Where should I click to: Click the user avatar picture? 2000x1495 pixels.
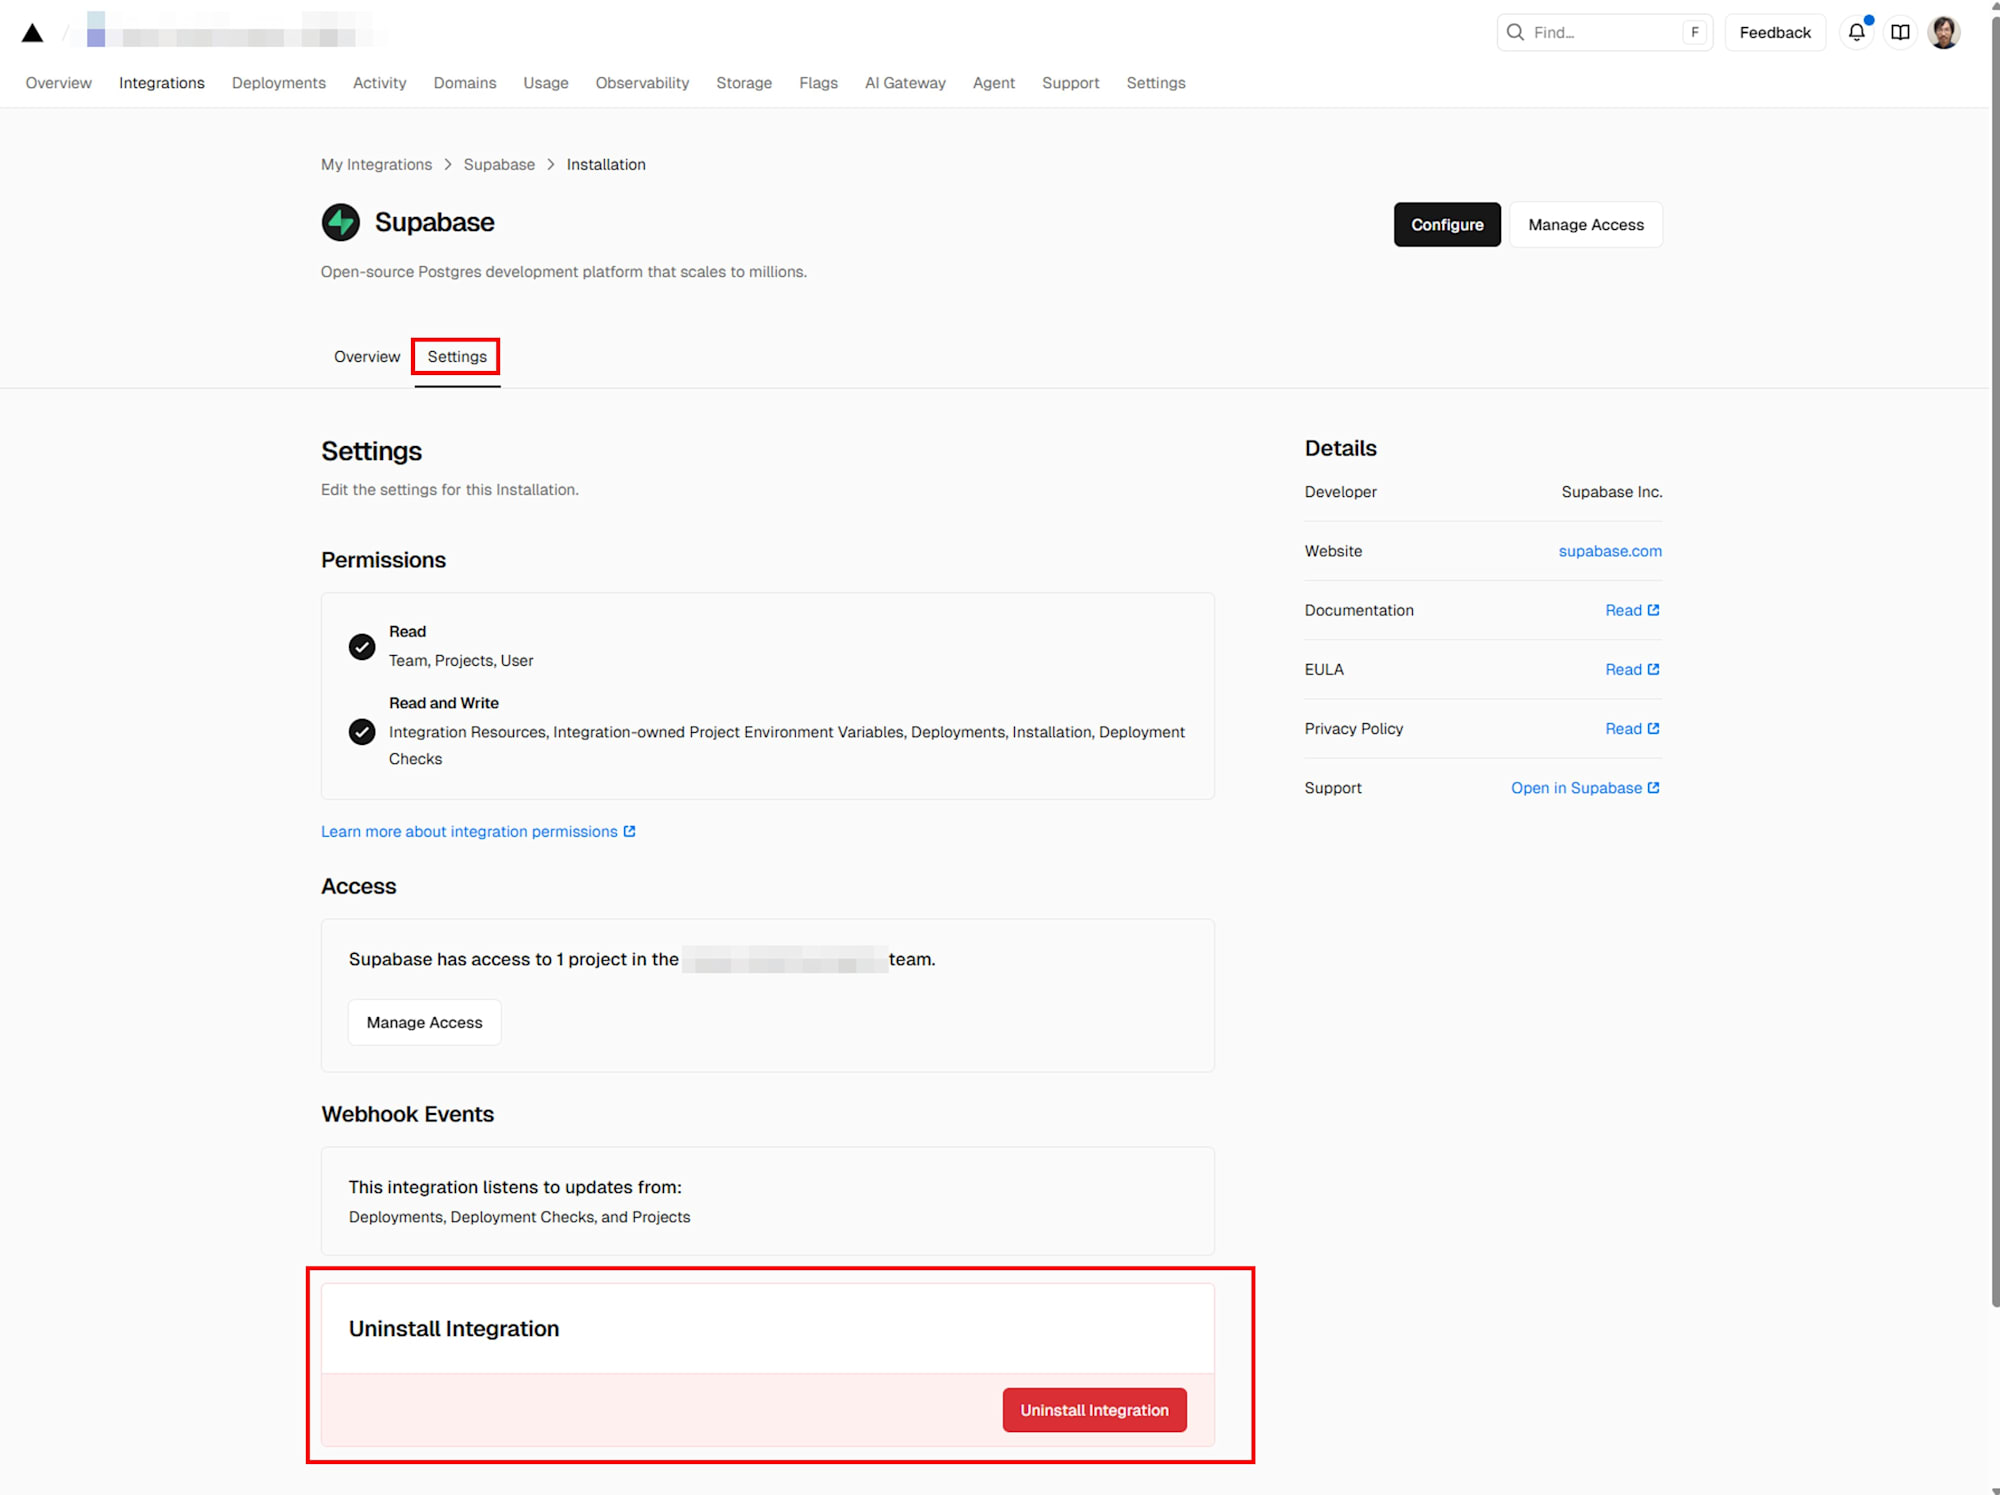point(1943,32)
